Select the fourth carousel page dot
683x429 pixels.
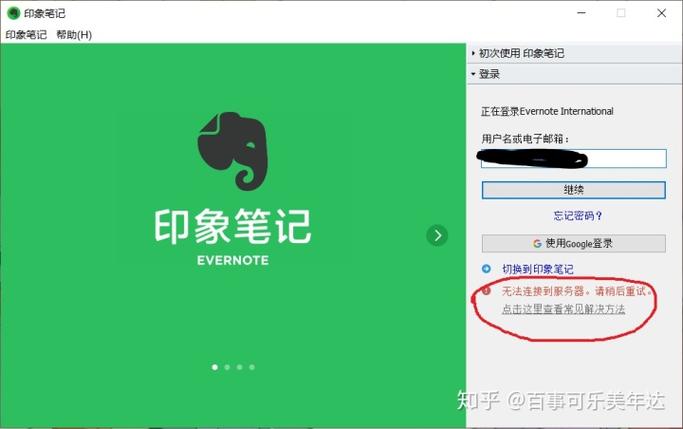(x=252, y=367)
